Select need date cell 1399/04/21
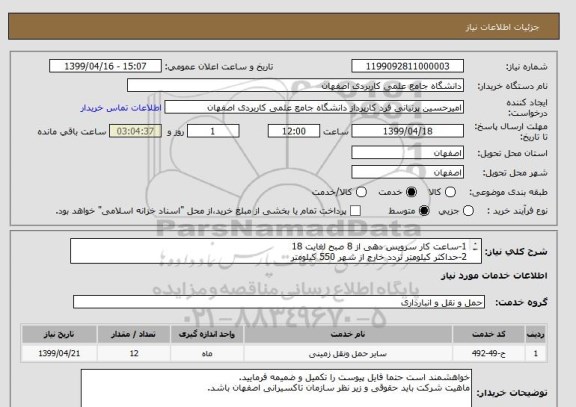 pyautogui.click(x=59, y=353)
